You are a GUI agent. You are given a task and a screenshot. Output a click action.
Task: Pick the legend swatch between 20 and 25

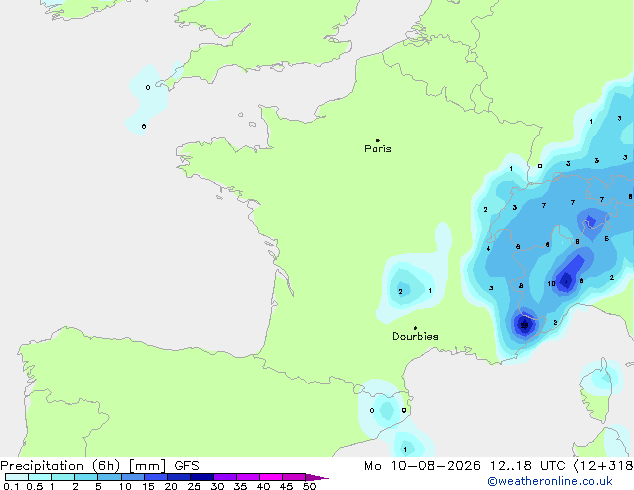pyautogui.click(x=179, y=477)
